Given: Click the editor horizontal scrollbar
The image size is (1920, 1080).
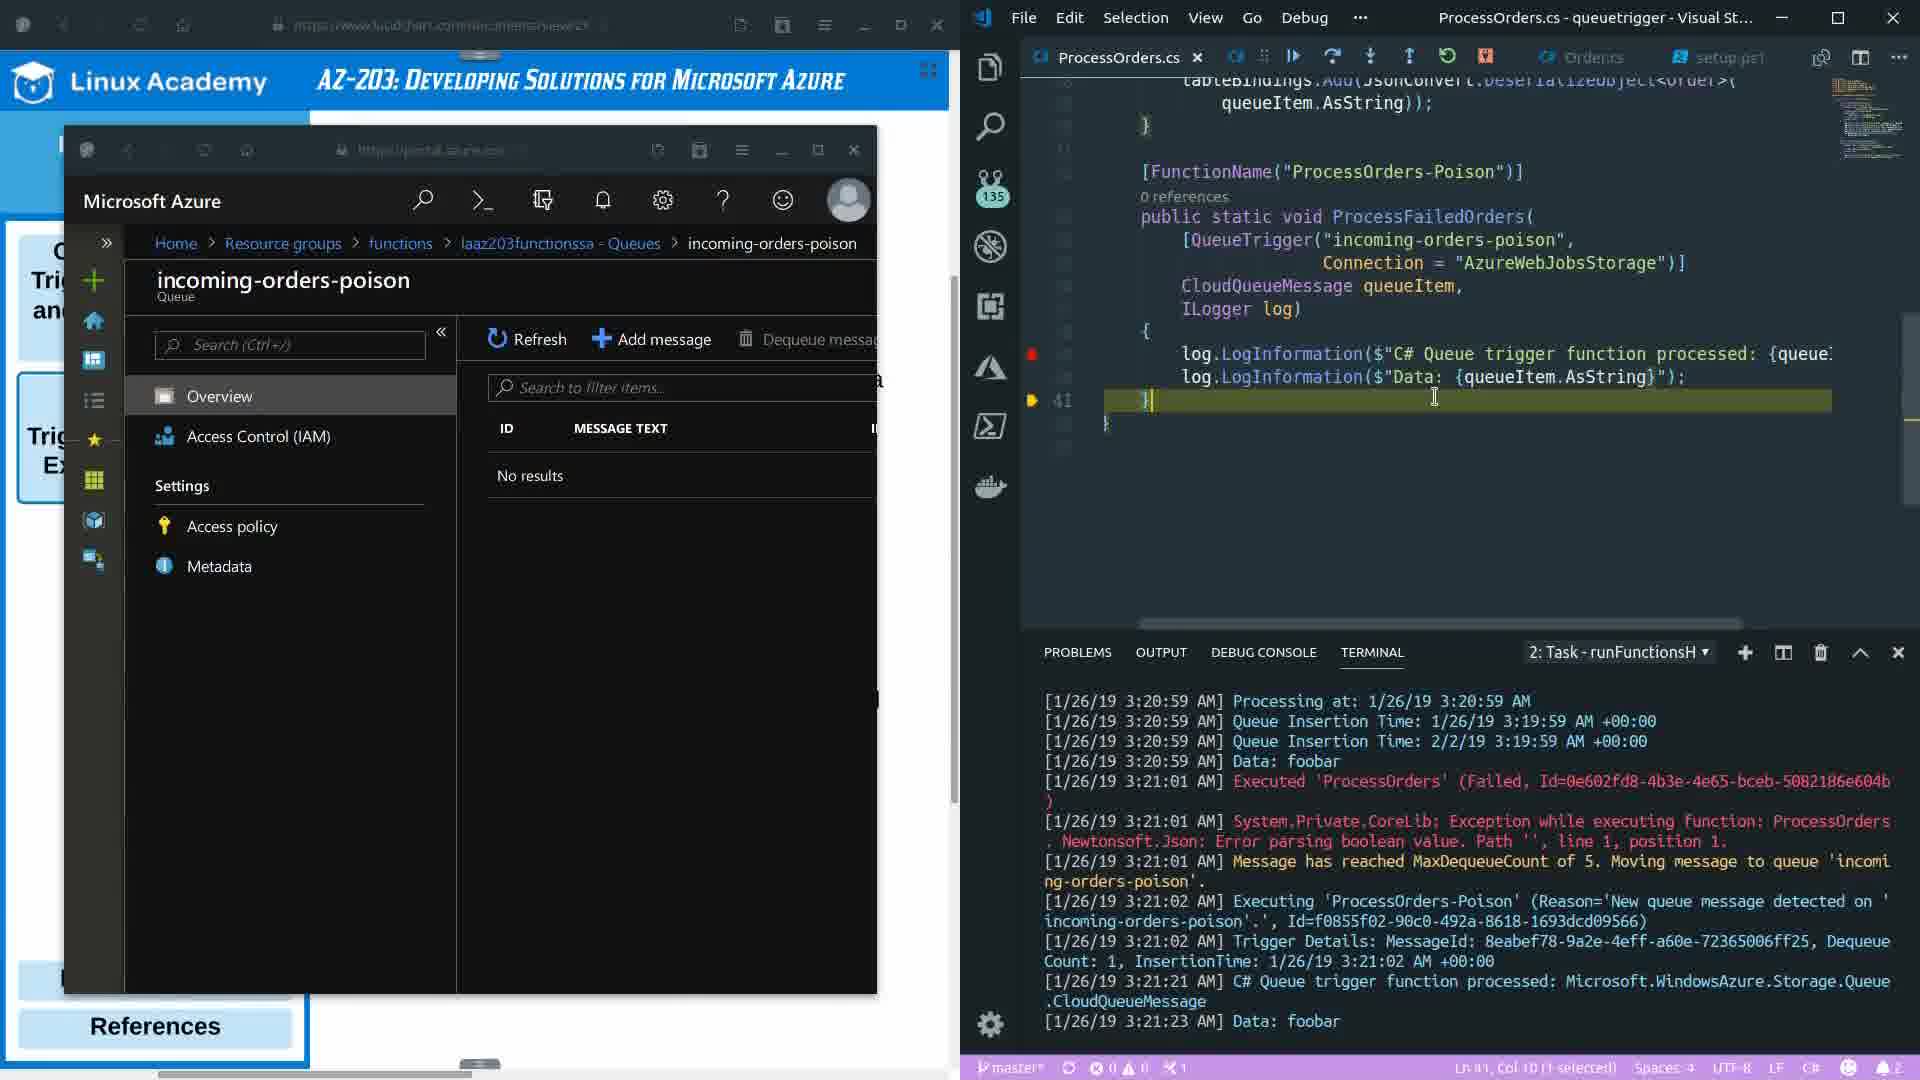Looking at the screenshot, I should tap(1440, 624).
